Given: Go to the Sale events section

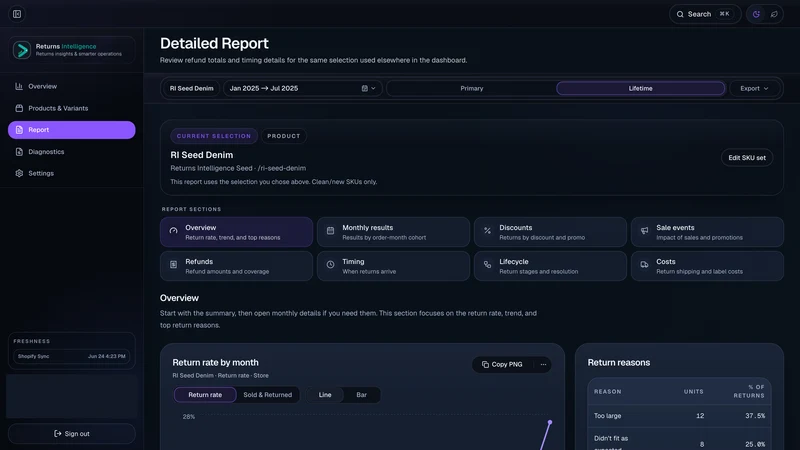Looking at the screenshot, I should click(707, 232).
